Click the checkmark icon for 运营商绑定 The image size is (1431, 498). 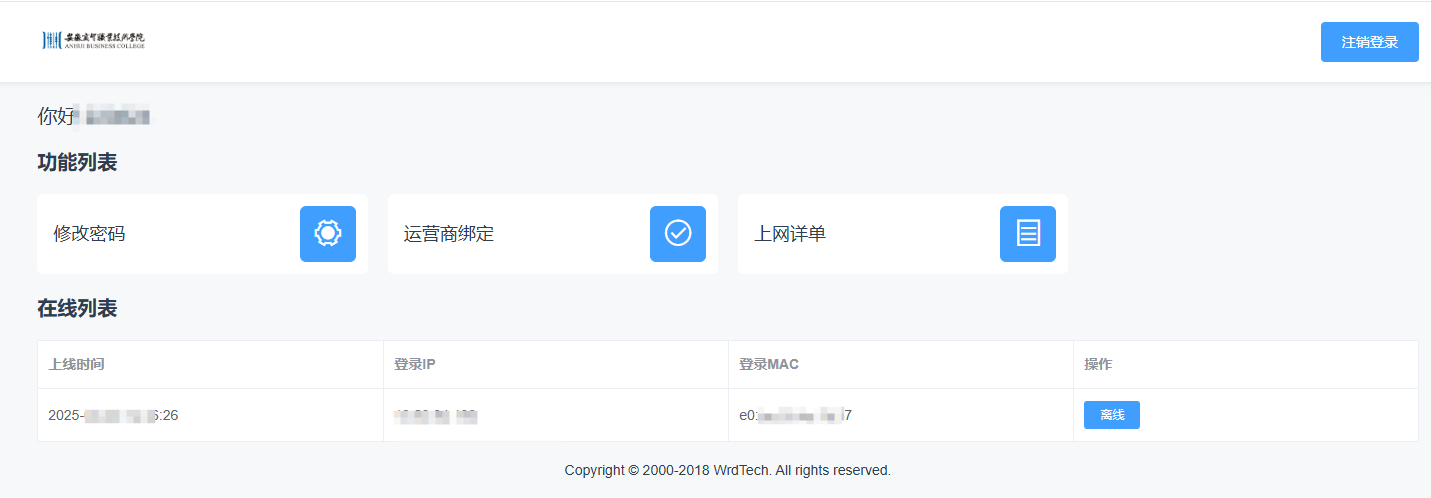point(678,234)
